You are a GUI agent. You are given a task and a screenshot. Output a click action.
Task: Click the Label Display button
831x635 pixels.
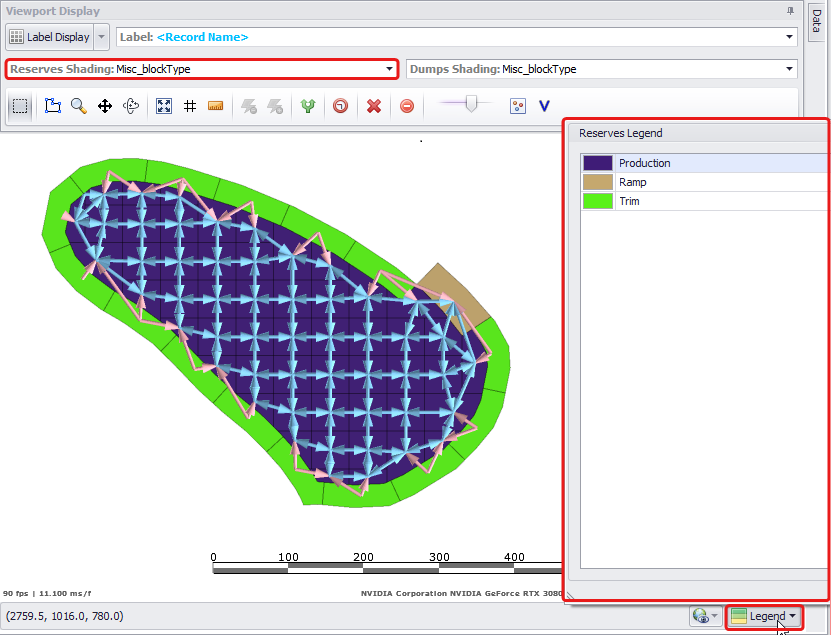[x=49, y=37]
